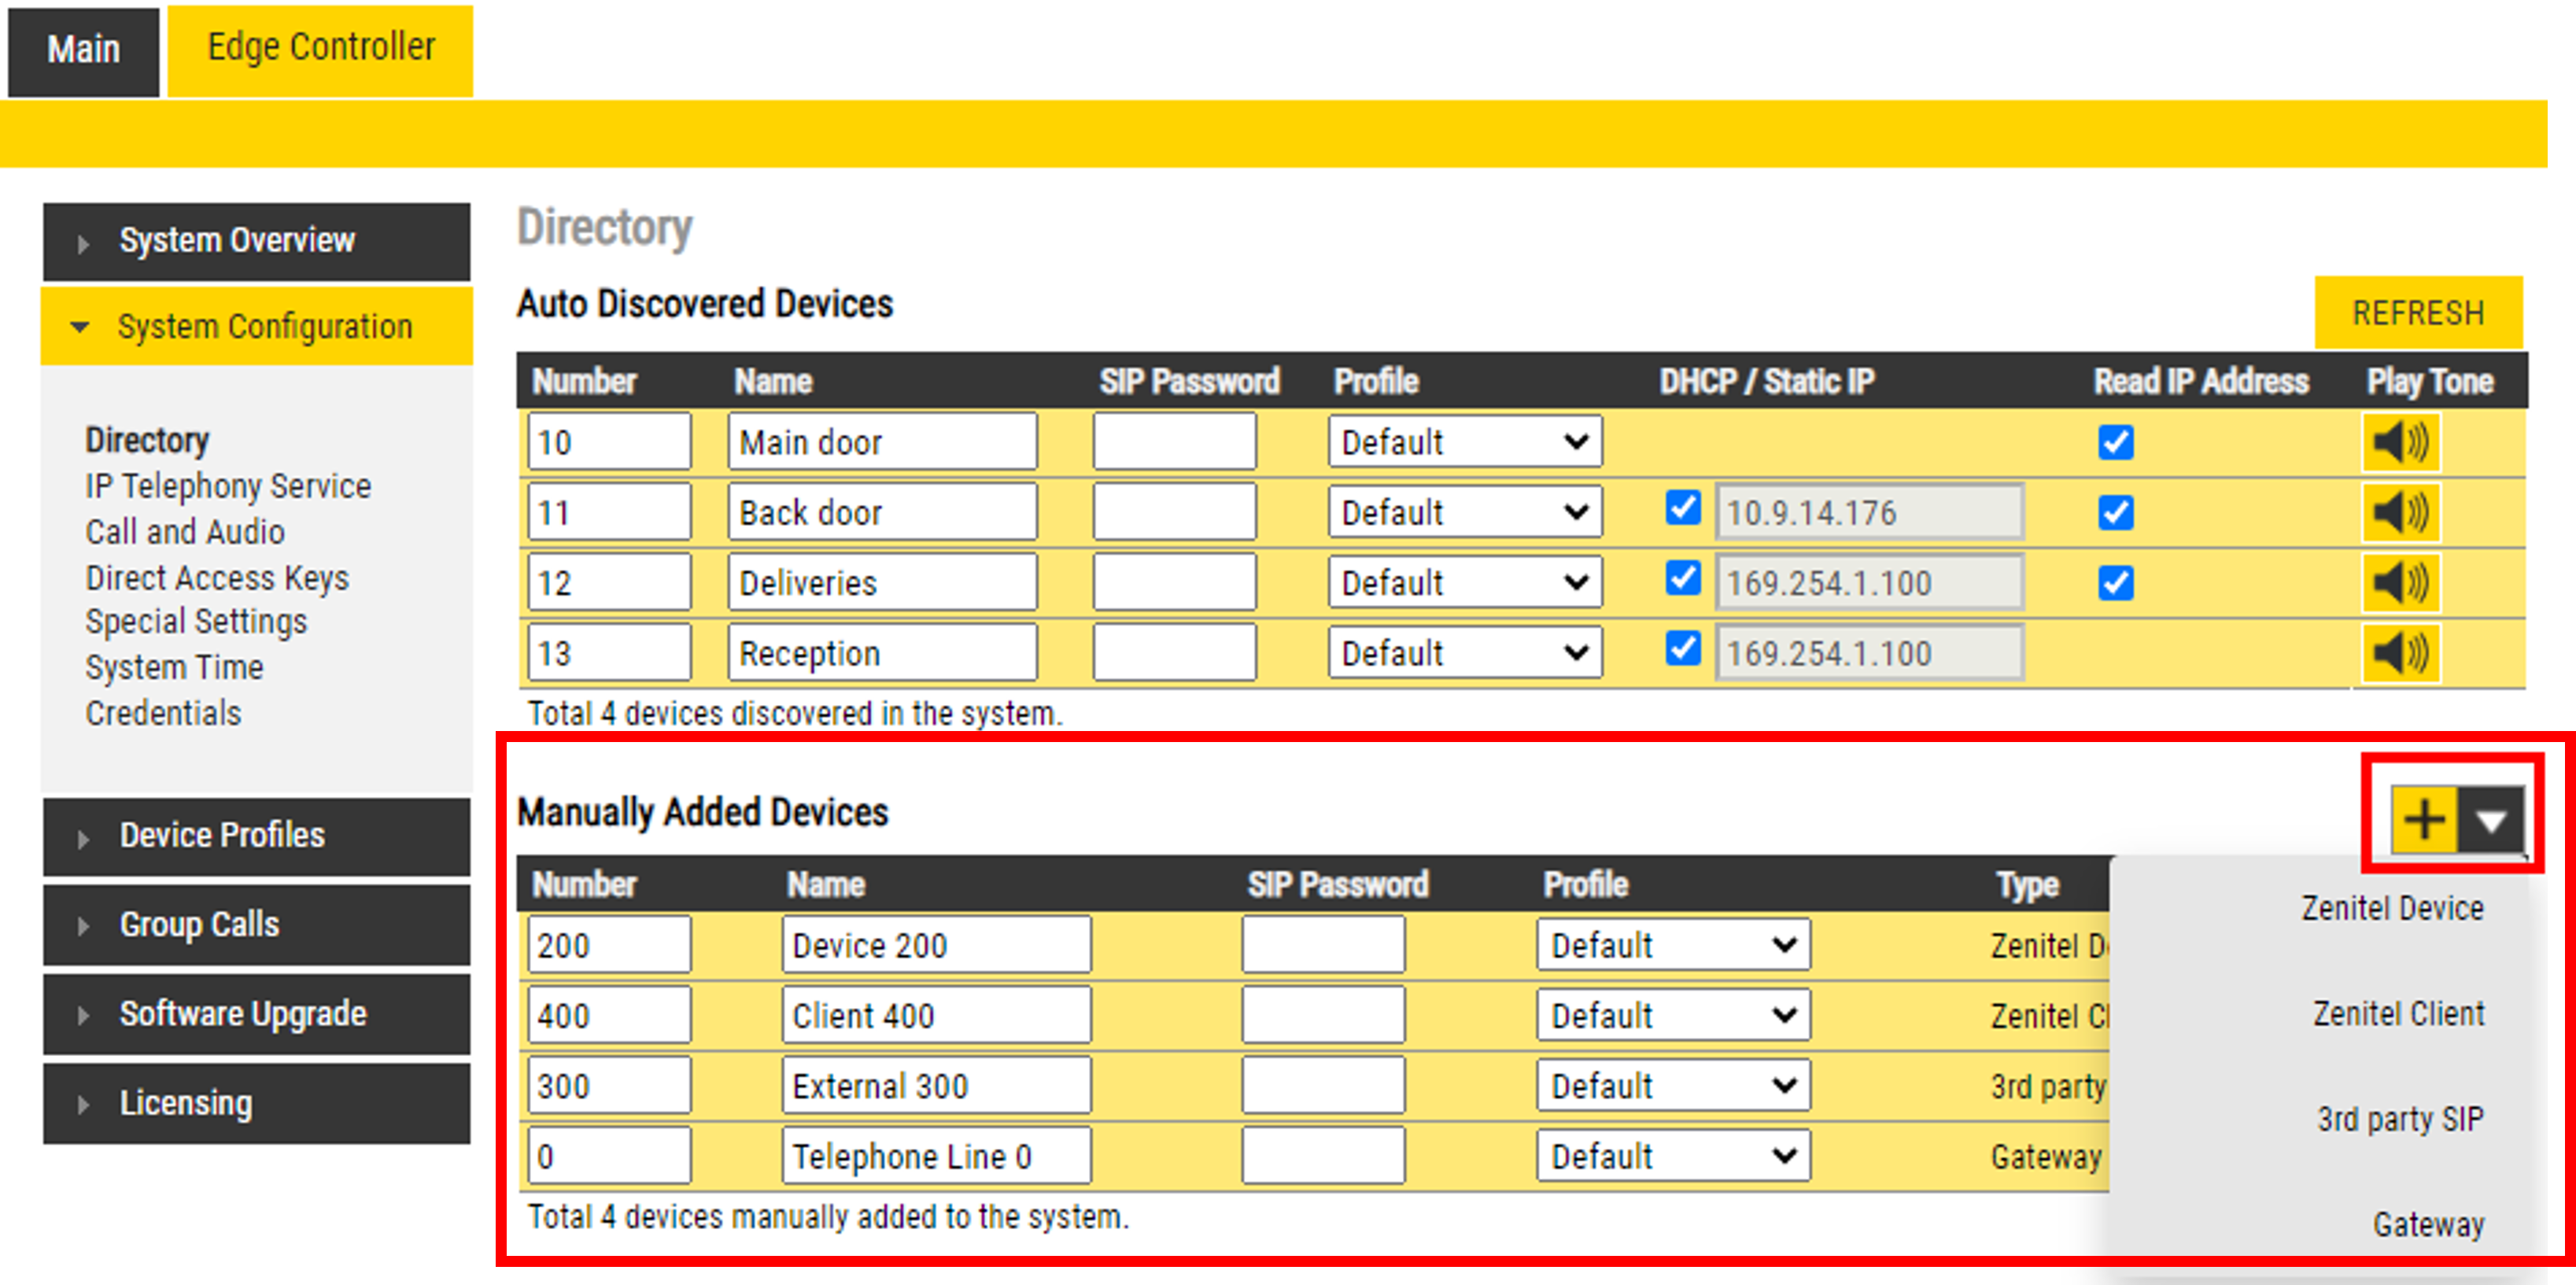Click the yellow plus add-device icon

[x=2424, y=820]
